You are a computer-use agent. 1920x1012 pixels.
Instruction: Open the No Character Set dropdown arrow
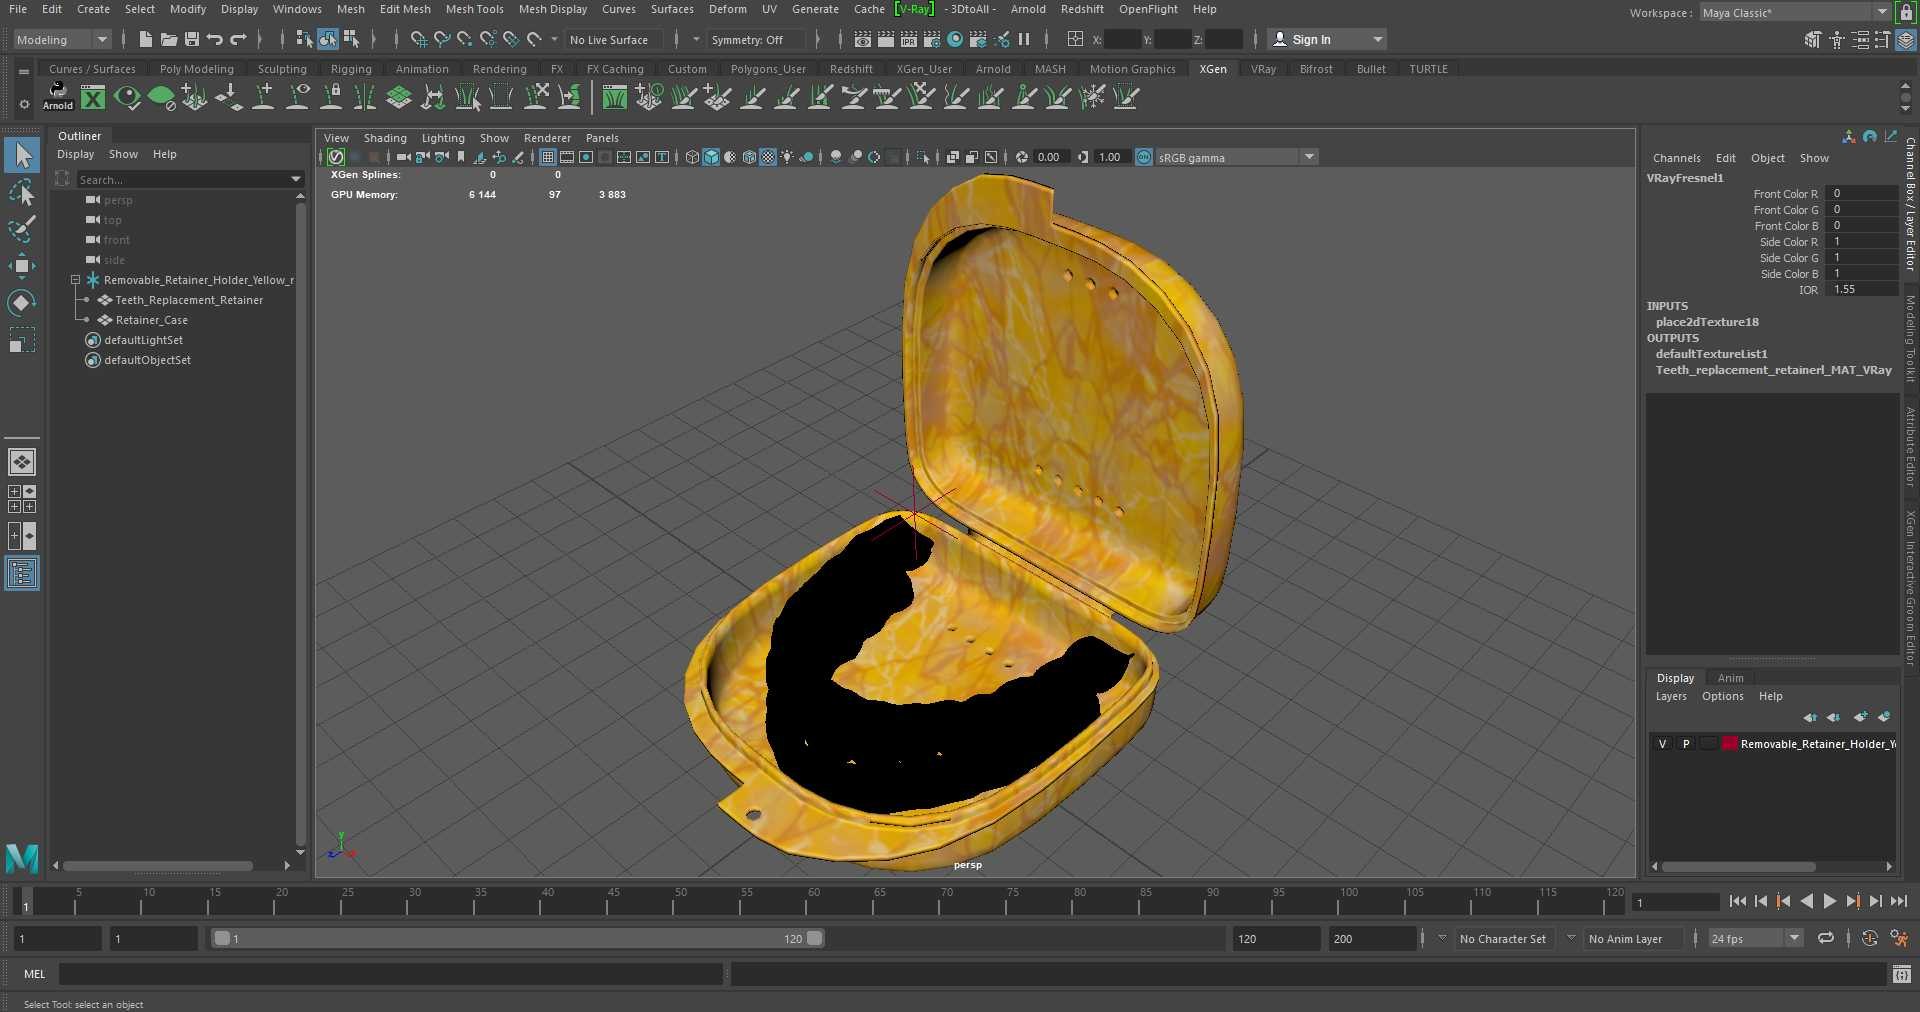tap(1442, 938)
